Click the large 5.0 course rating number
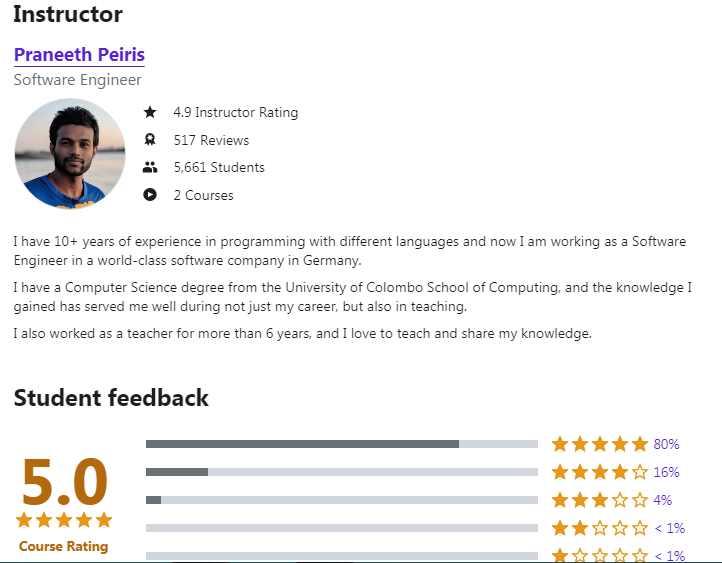The image size is (722, 563). click(64, 482)
